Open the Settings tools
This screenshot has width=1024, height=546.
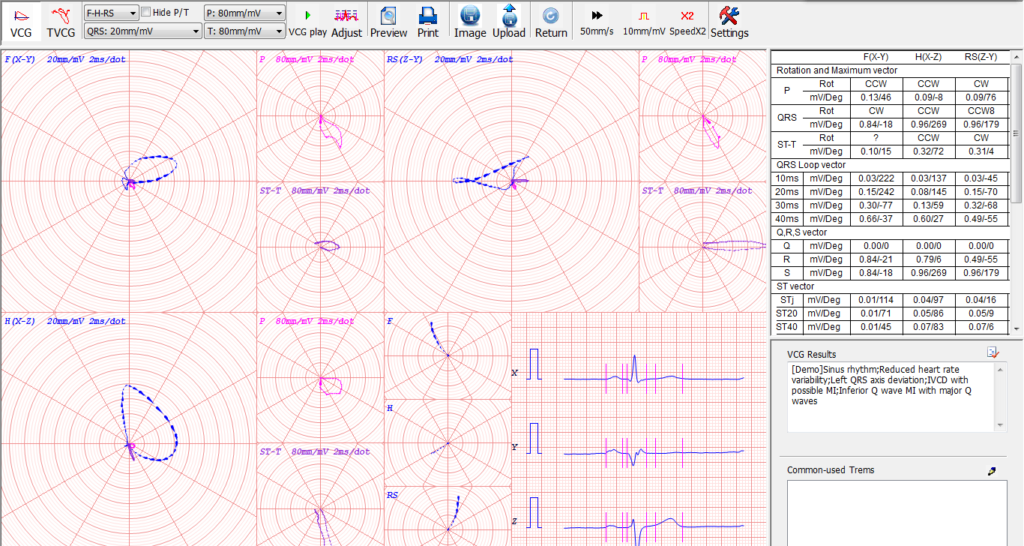click(x=729, y=21)
